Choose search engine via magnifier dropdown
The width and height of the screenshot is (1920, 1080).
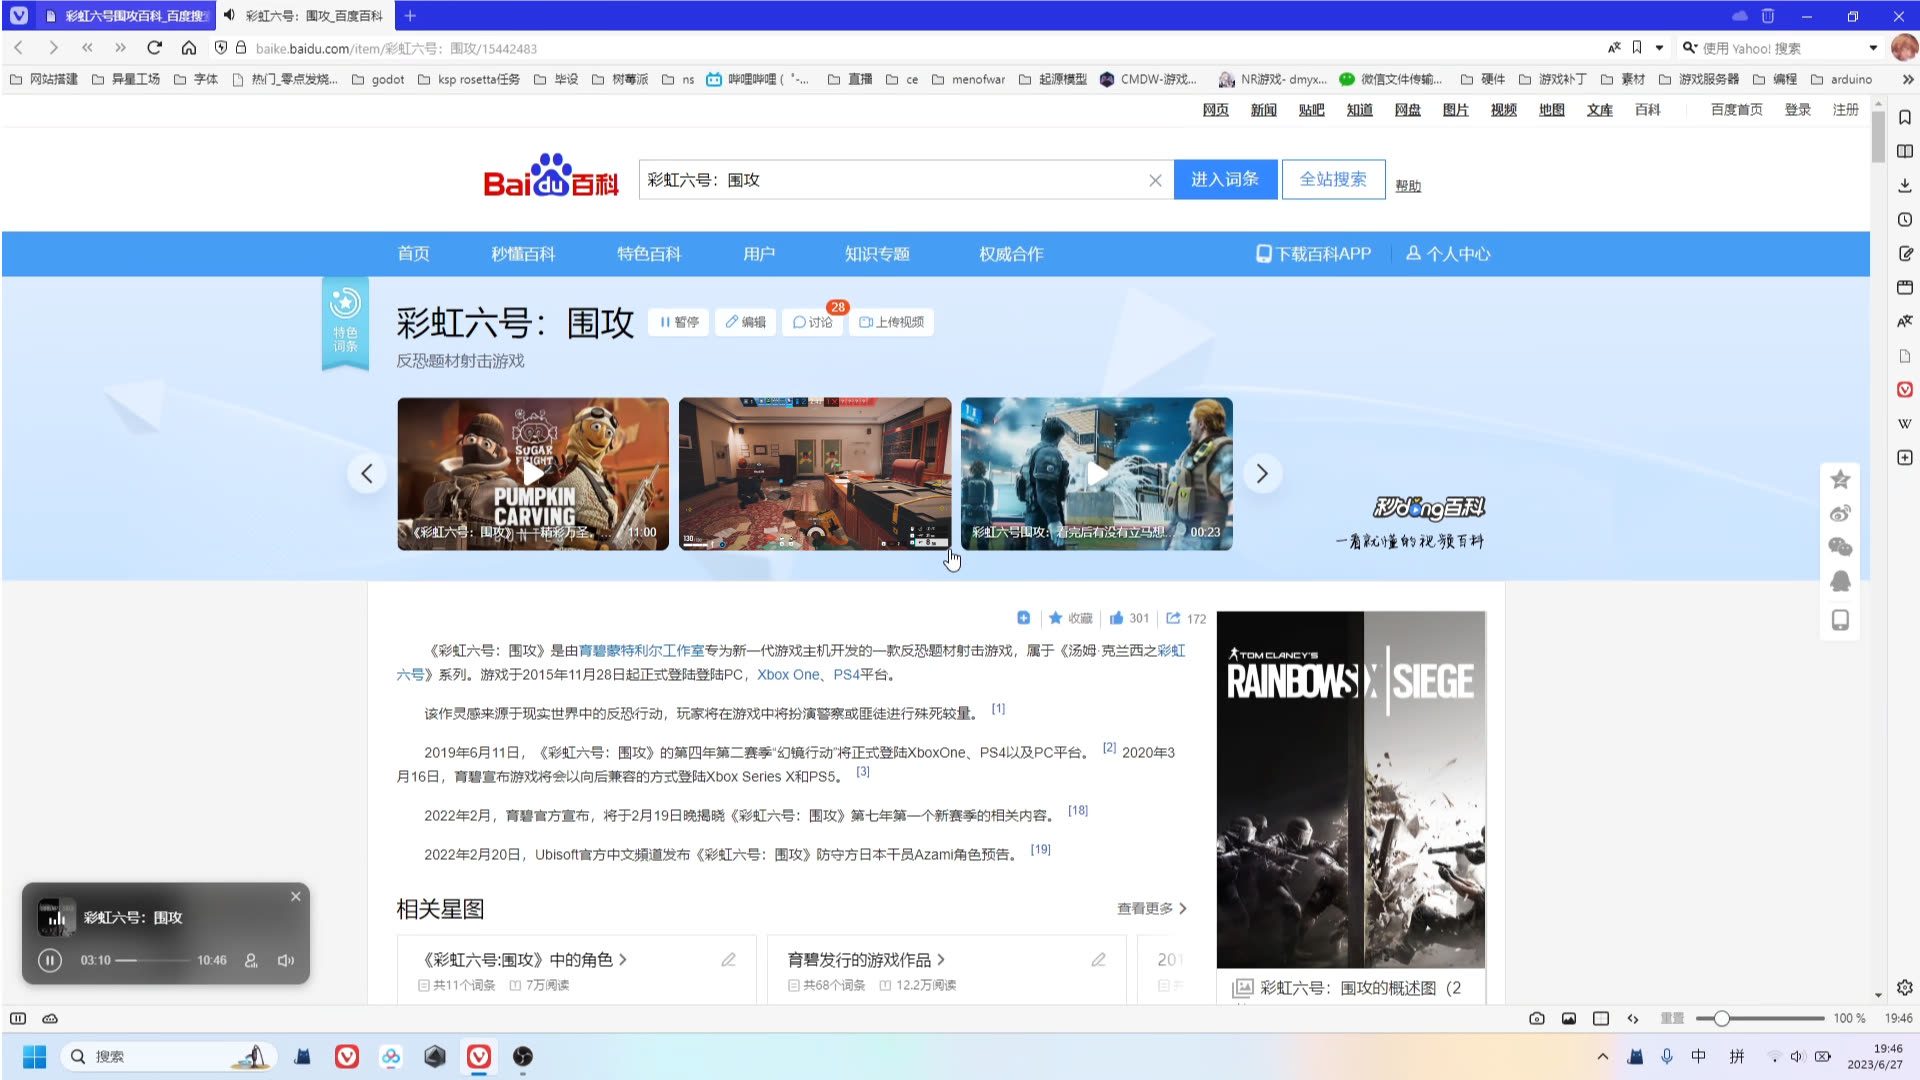coord(1690,48)
